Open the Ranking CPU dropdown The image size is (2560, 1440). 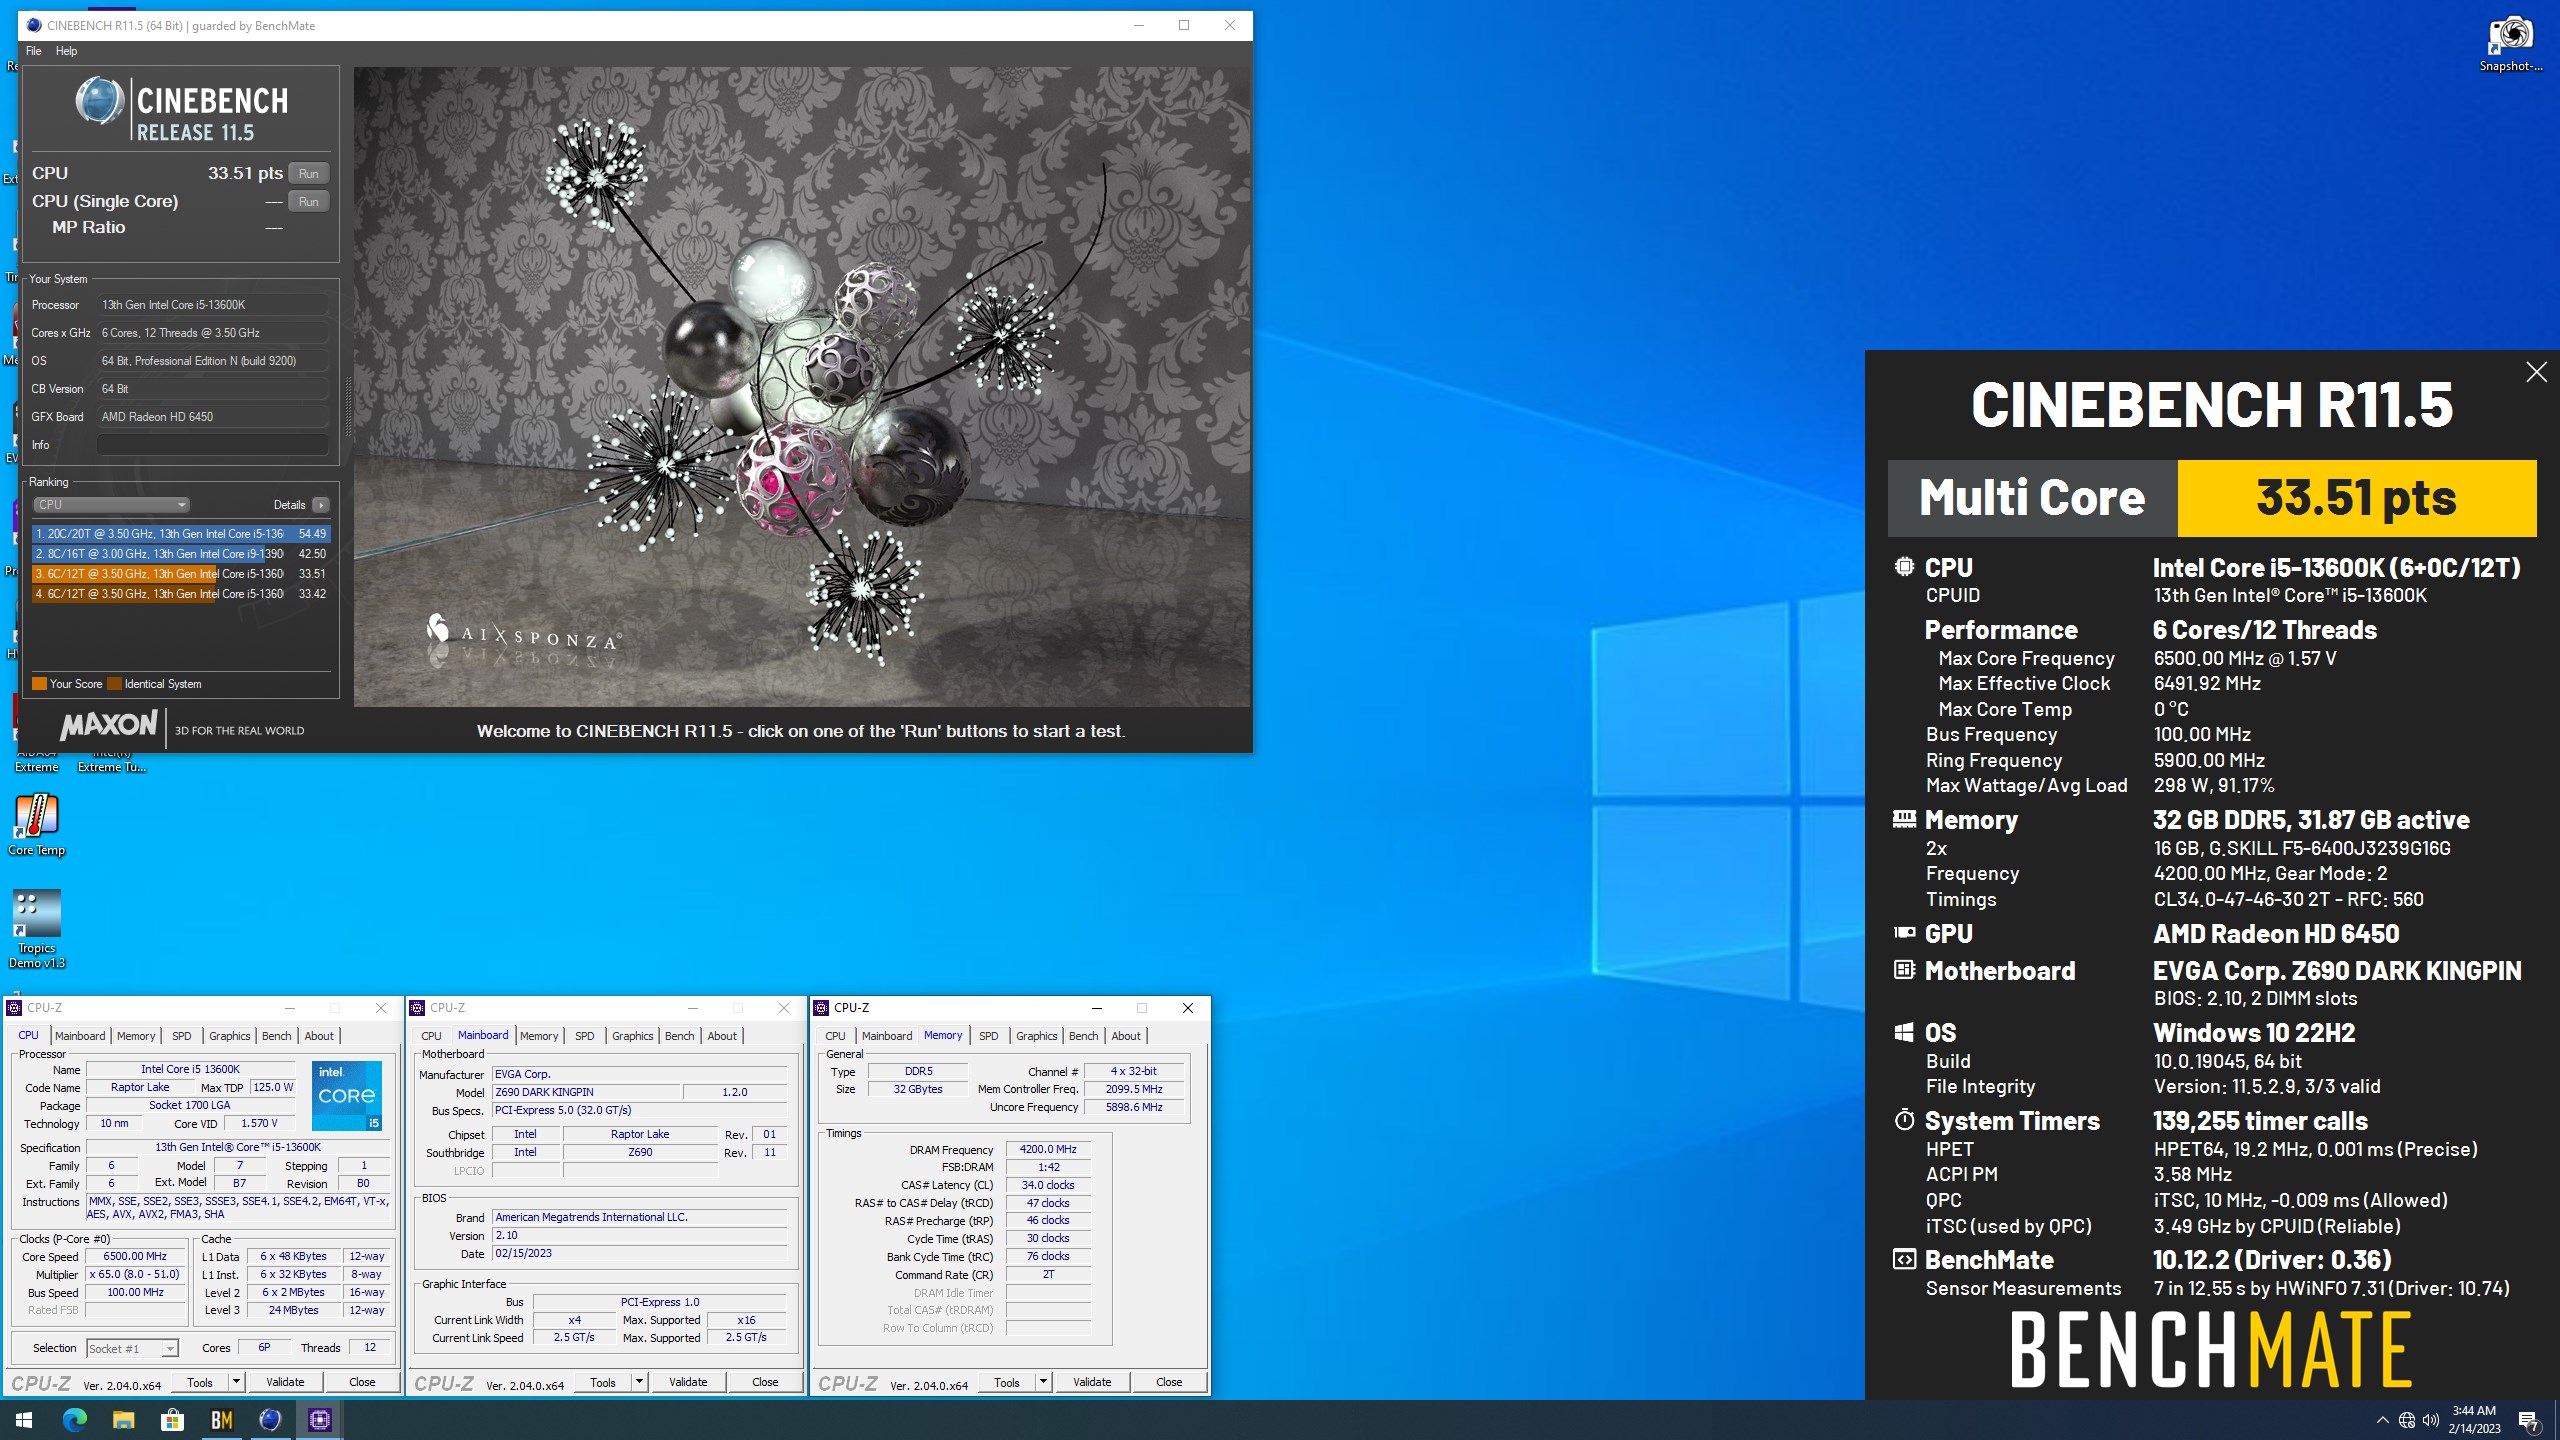(x=111, y=505)
